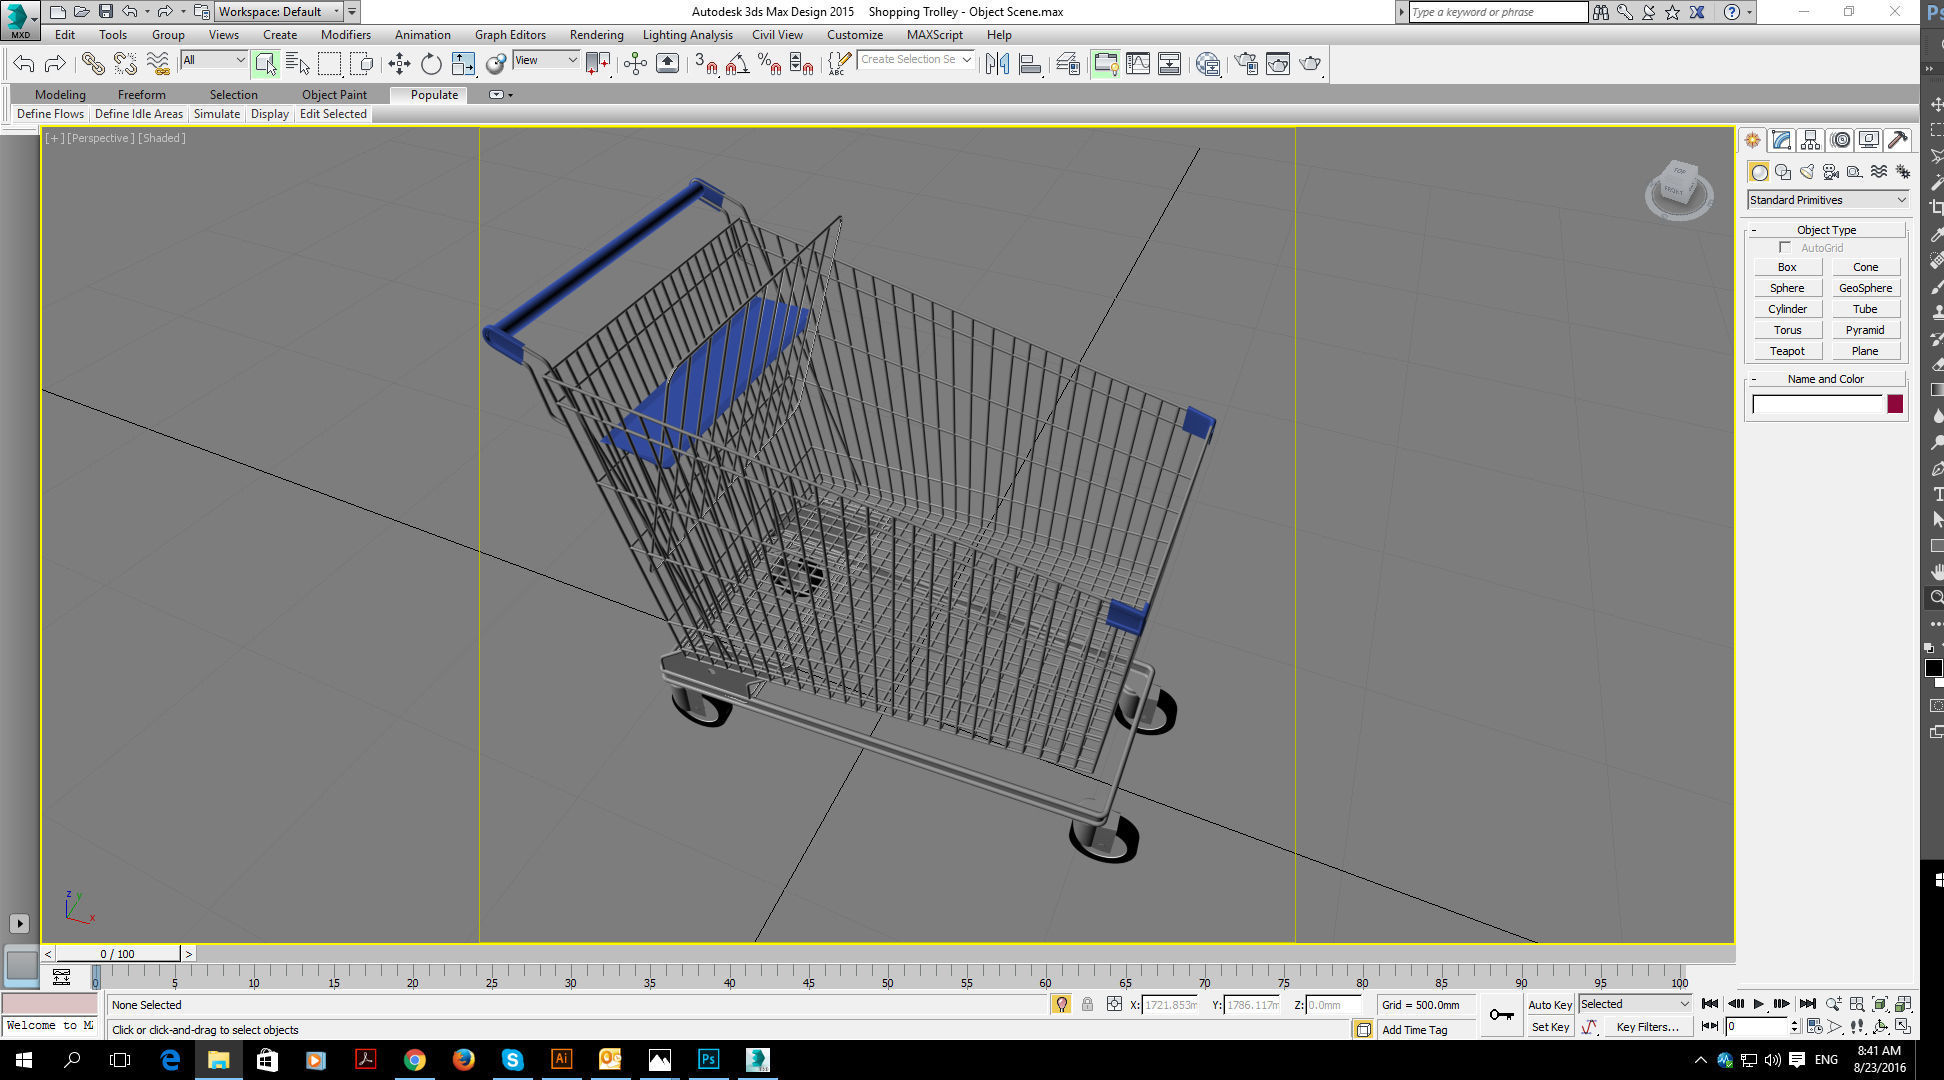Viewport: 1944px width, 1080px height.
Task: Create a Teapot primitive button
Action: pos(1787,351)
